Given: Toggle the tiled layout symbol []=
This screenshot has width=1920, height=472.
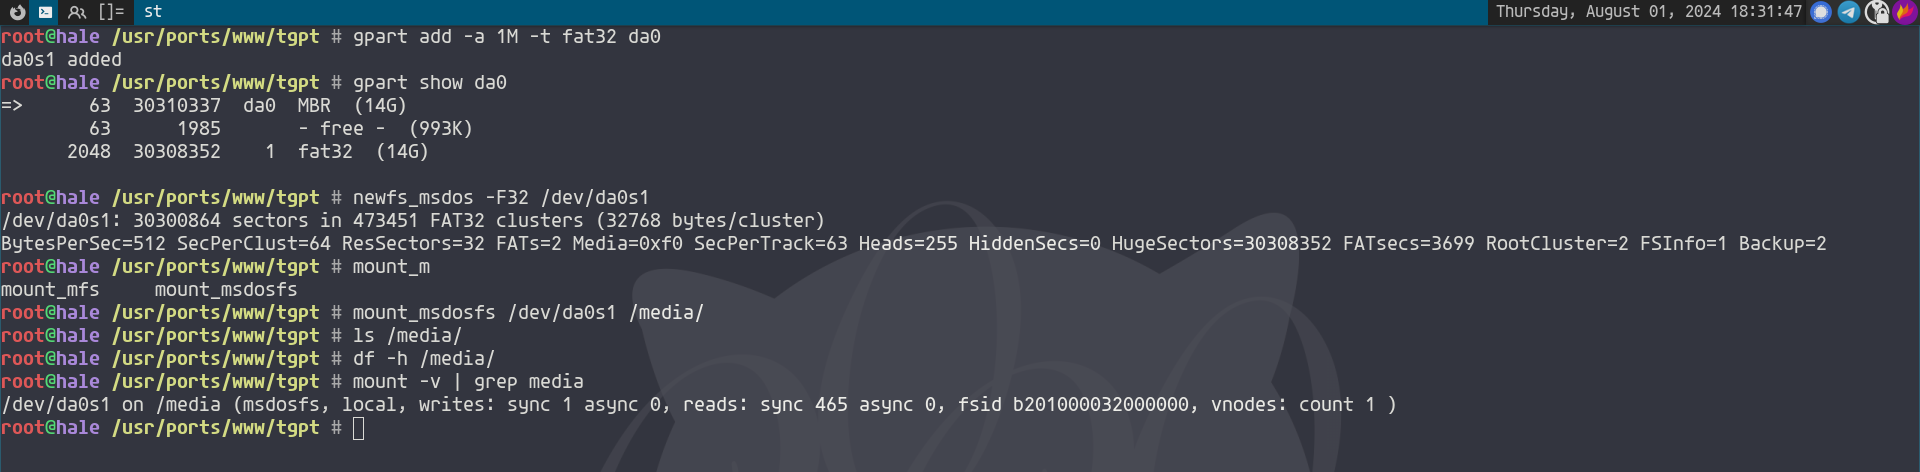Looking at the screenshot, I should click(111, 12).
